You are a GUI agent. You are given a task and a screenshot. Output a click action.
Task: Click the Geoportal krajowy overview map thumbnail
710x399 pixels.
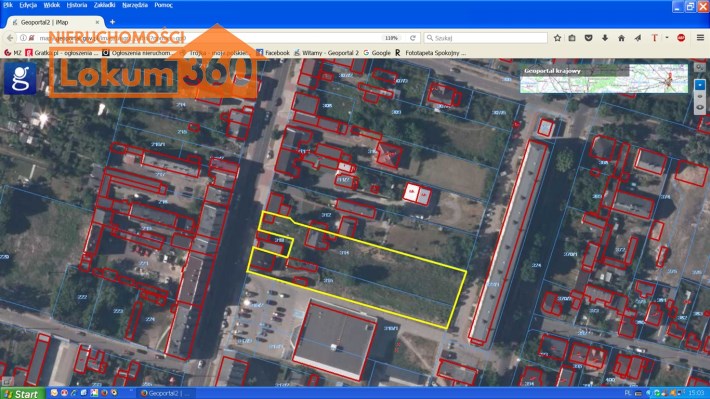click(604, 78)
